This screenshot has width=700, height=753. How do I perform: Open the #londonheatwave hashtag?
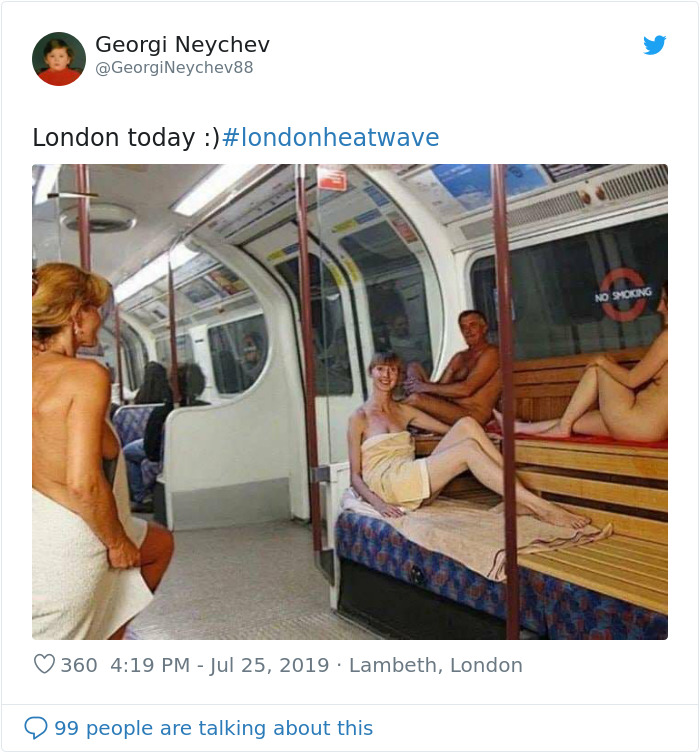pos(330,137)
